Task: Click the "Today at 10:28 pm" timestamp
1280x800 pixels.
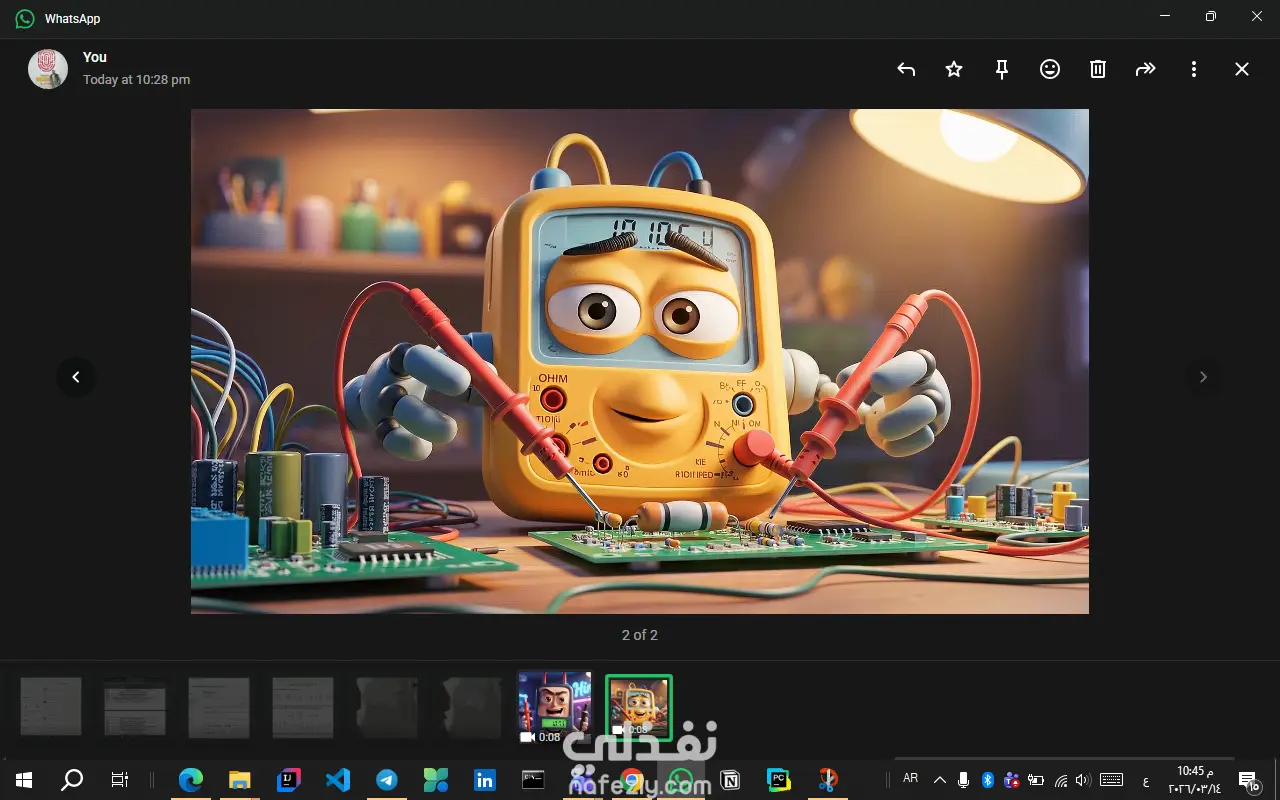Action: 136,79
